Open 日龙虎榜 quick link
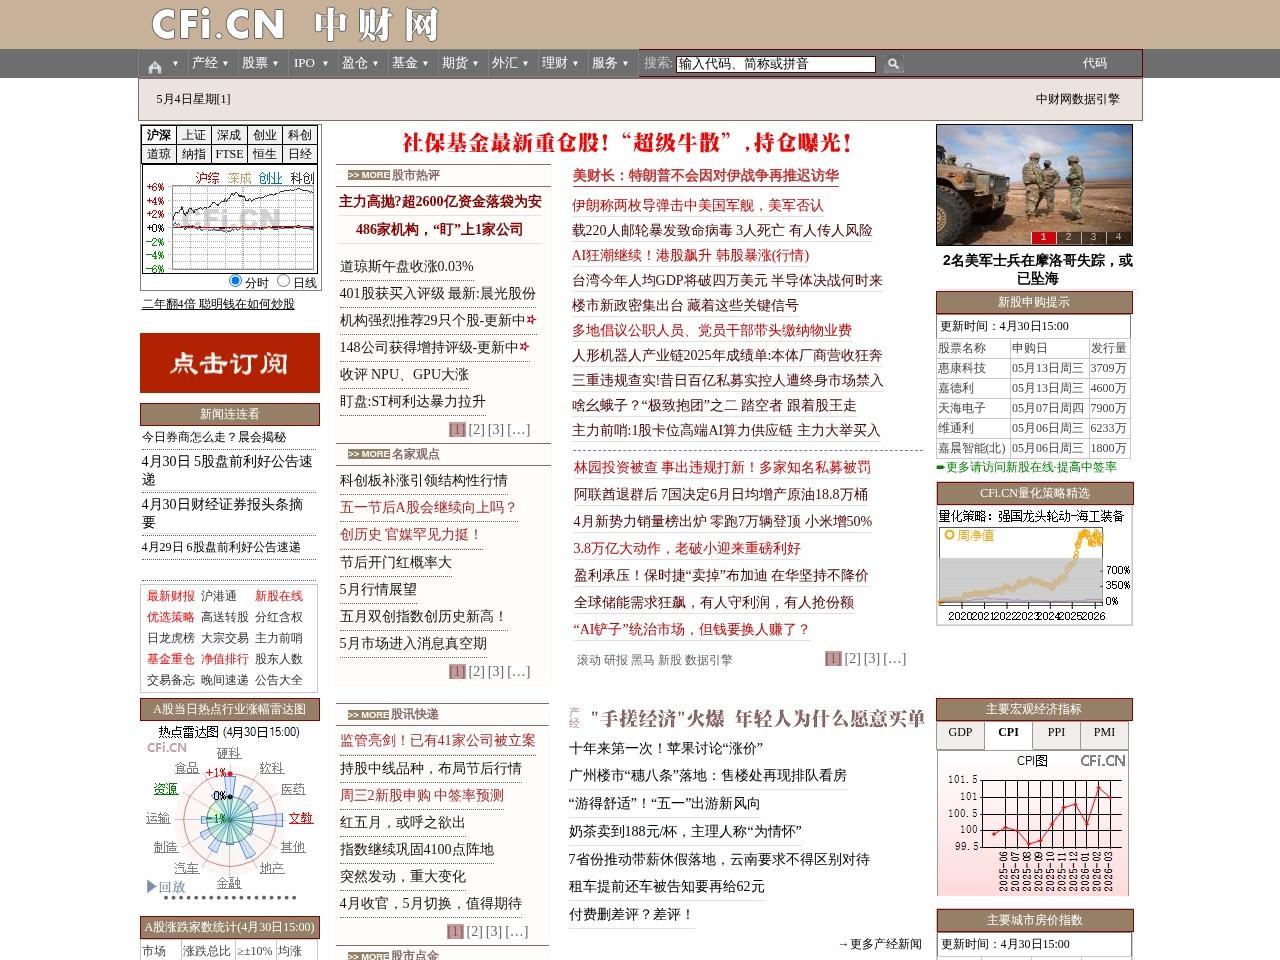 (171, 638)
